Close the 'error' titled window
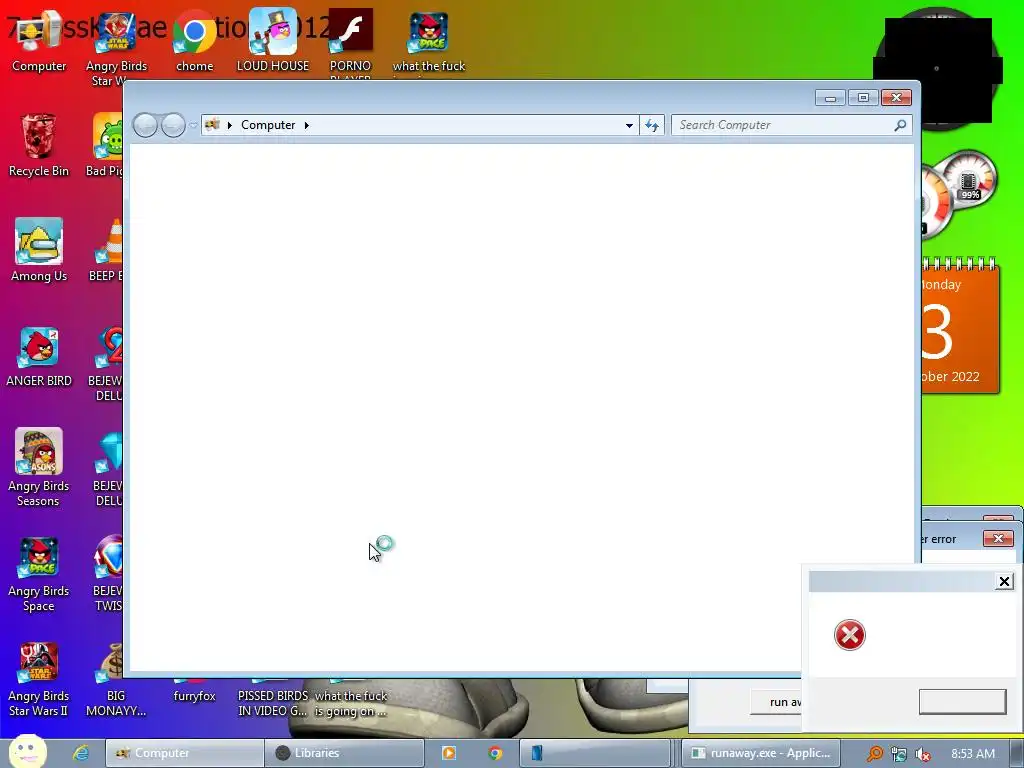The width and height of the screenshot is (1024, 768). [x=998, y=538]
